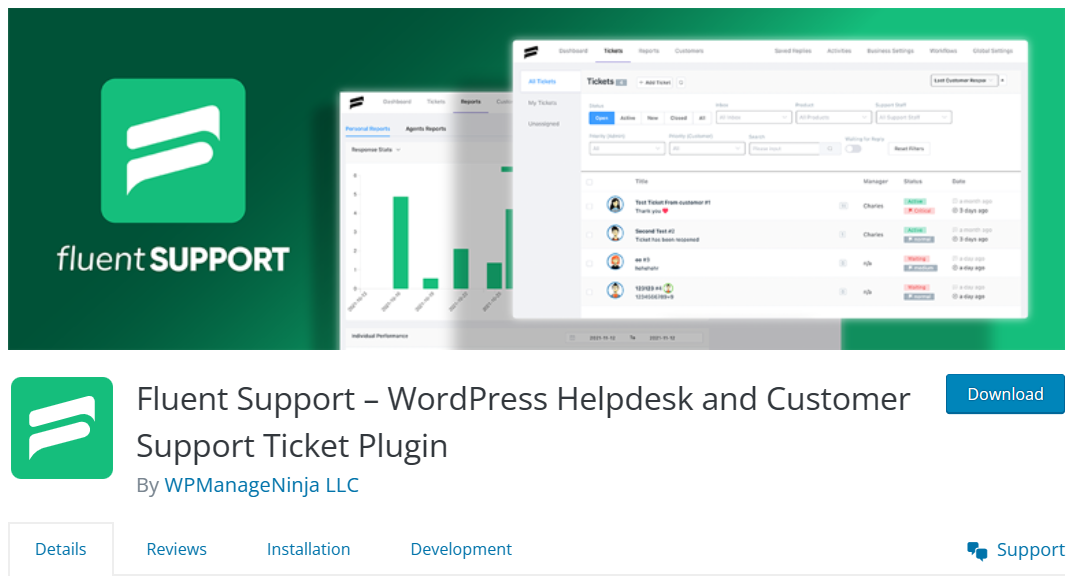Viewport: 1073px width, 582px height.
Task: Click the magnifier icon inside the Search filter field
Action: pyautogui.click(x=830, y=149)
